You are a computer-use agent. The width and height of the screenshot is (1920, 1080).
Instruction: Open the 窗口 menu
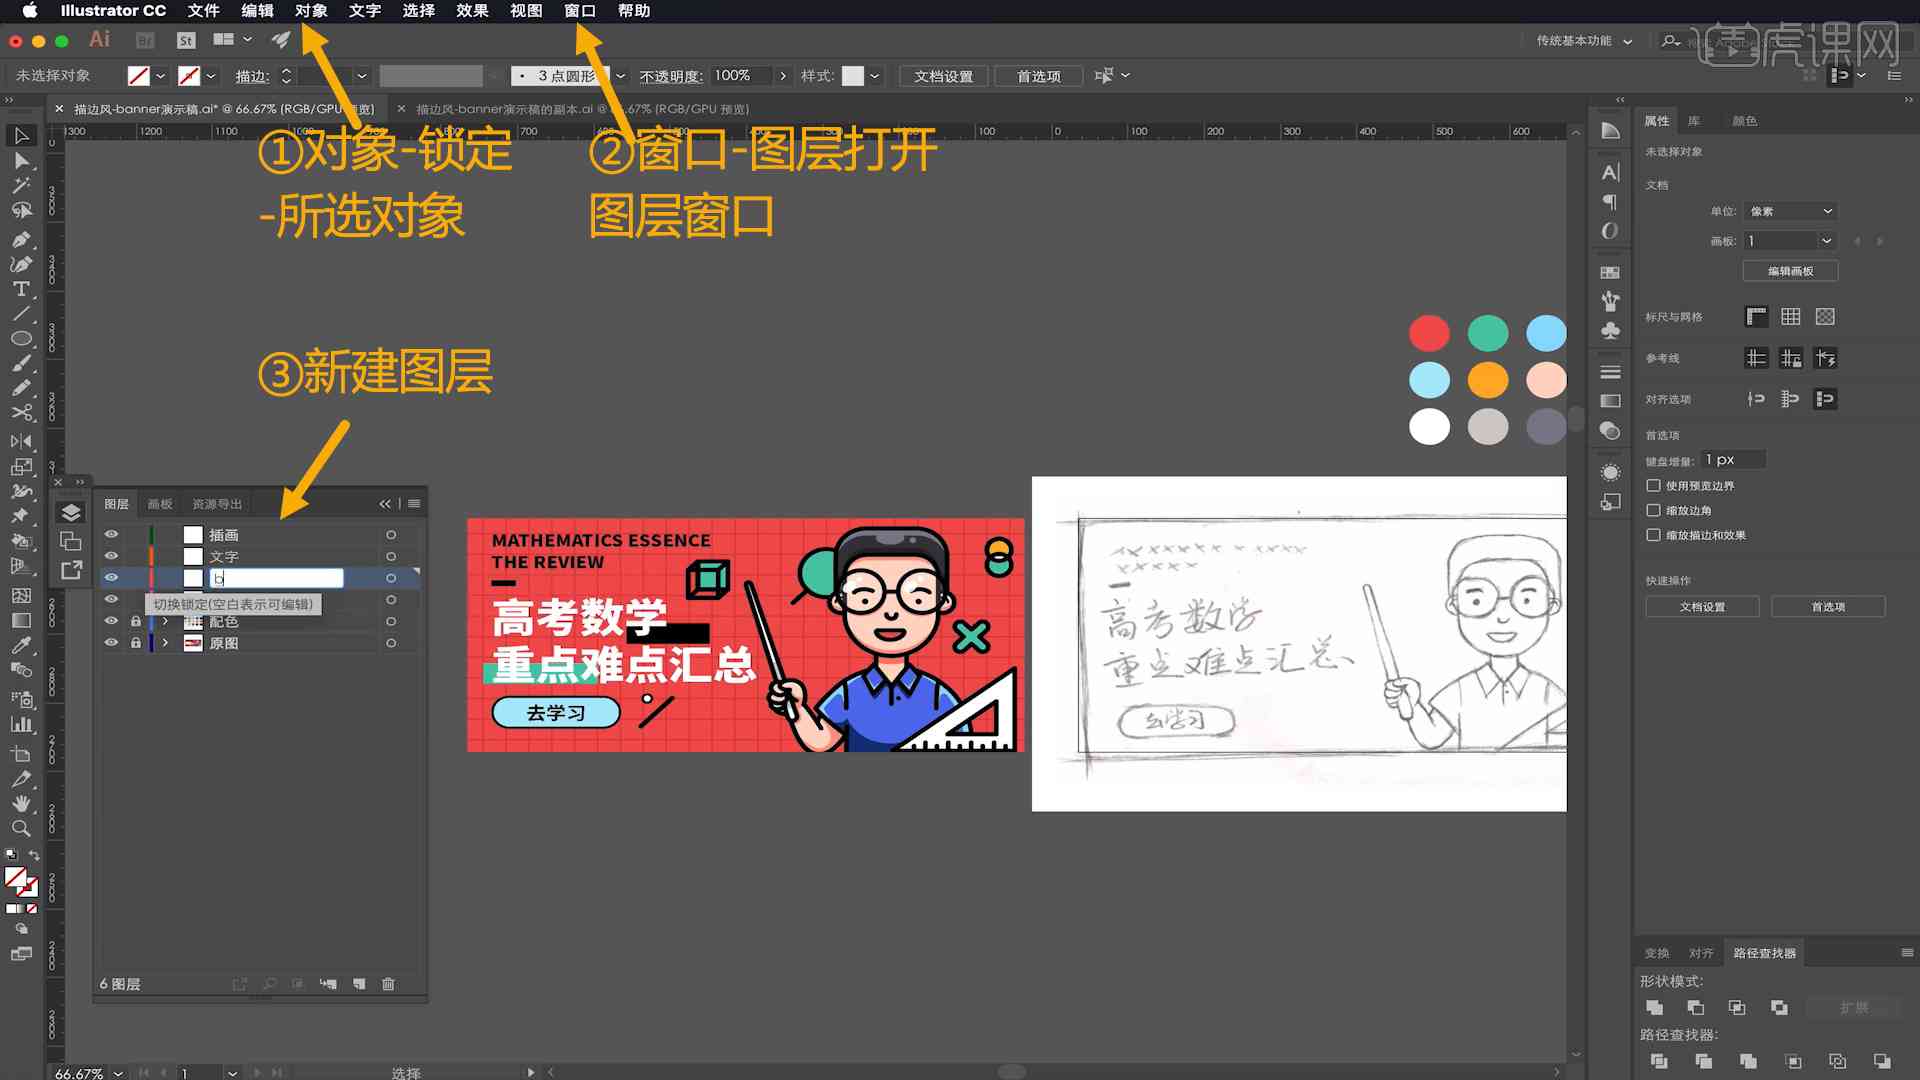pyautogui.click(x=580, y=11)
